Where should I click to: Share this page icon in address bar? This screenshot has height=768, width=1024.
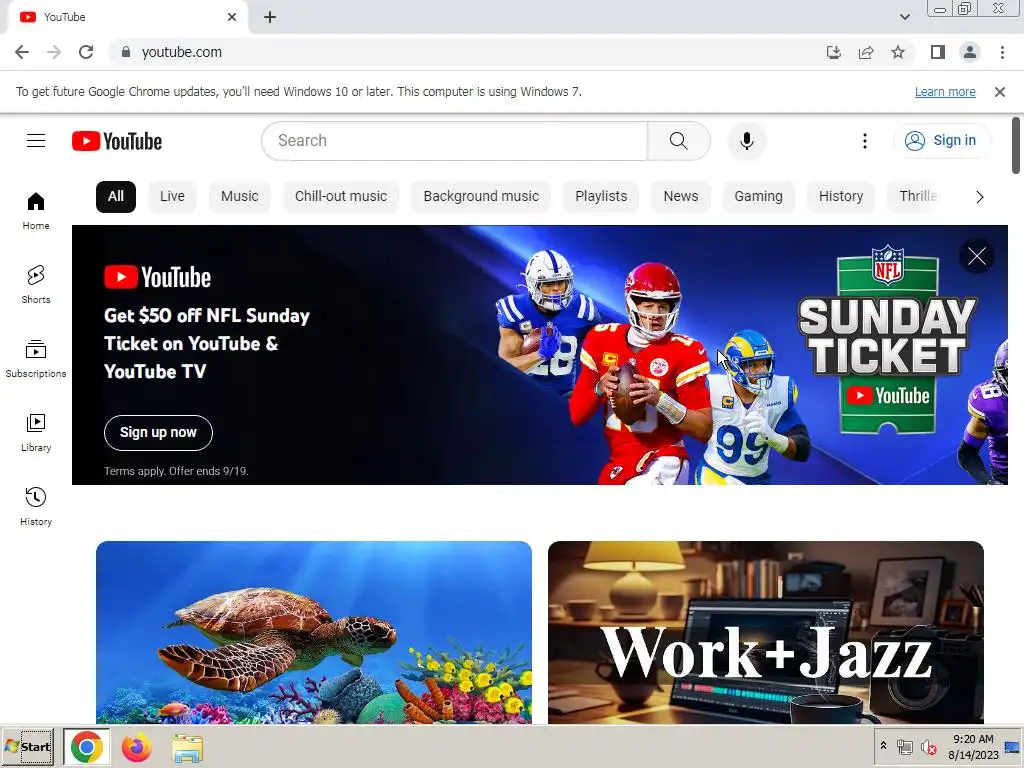[x=866, y=52]
